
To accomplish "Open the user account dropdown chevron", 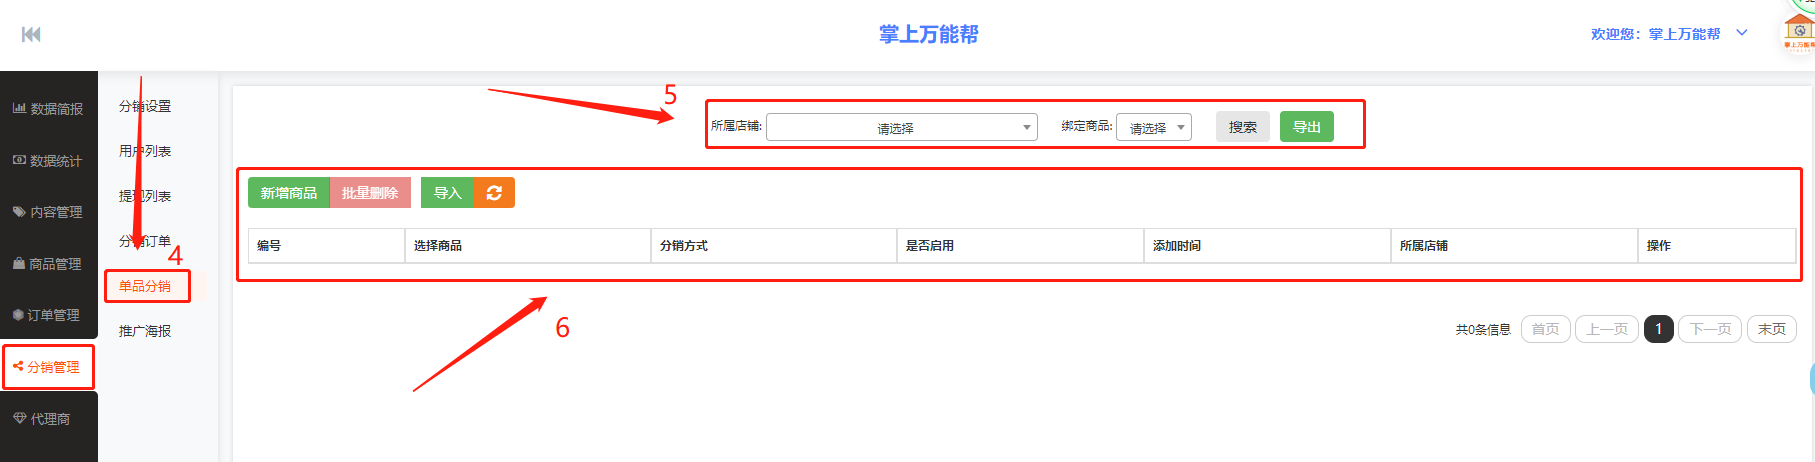I will tap(1742, 33).
